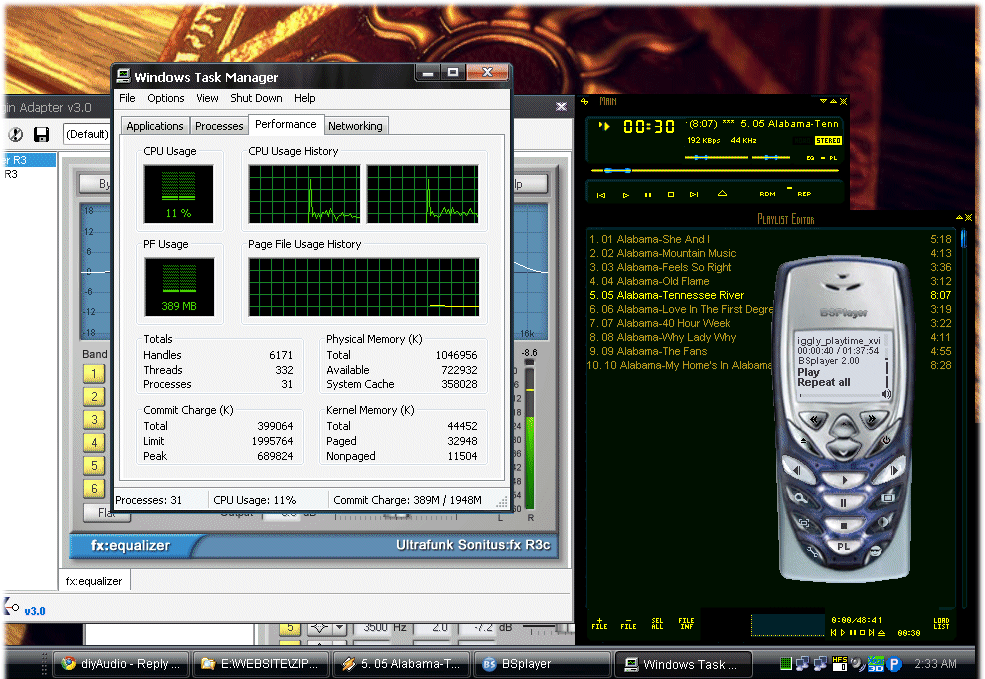
Task: Click the Xear 3D tray icon
Action: 876,663
